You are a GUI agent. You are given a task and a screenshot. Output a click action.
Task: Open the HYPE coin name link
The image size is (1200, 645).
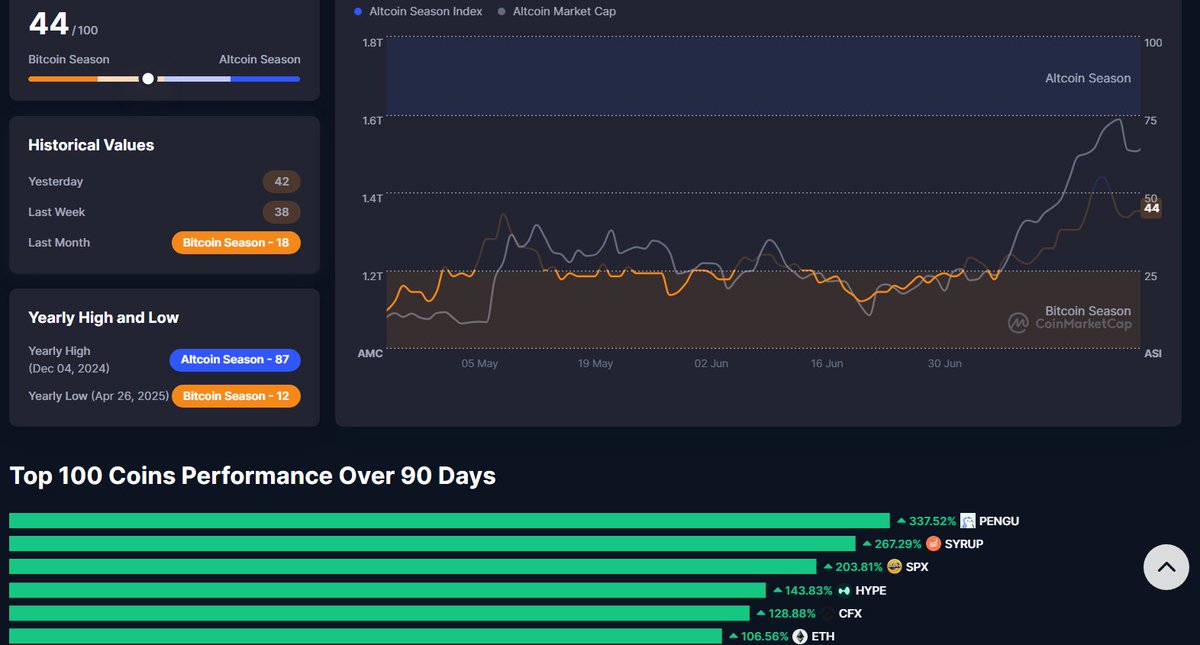point(871,590)
